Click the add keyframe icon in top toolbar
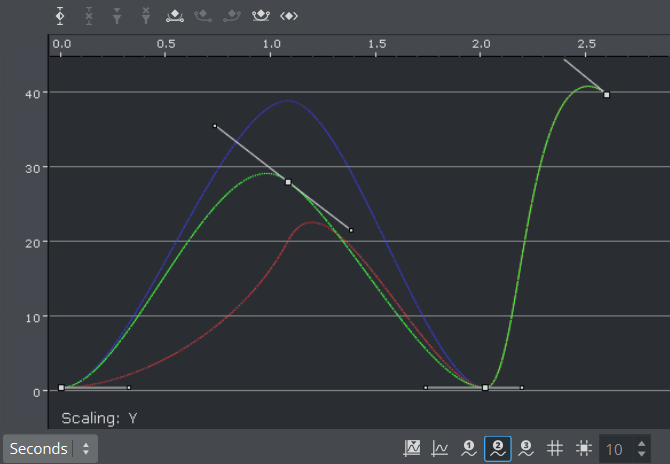670x464 pixels. coord(60,16)
